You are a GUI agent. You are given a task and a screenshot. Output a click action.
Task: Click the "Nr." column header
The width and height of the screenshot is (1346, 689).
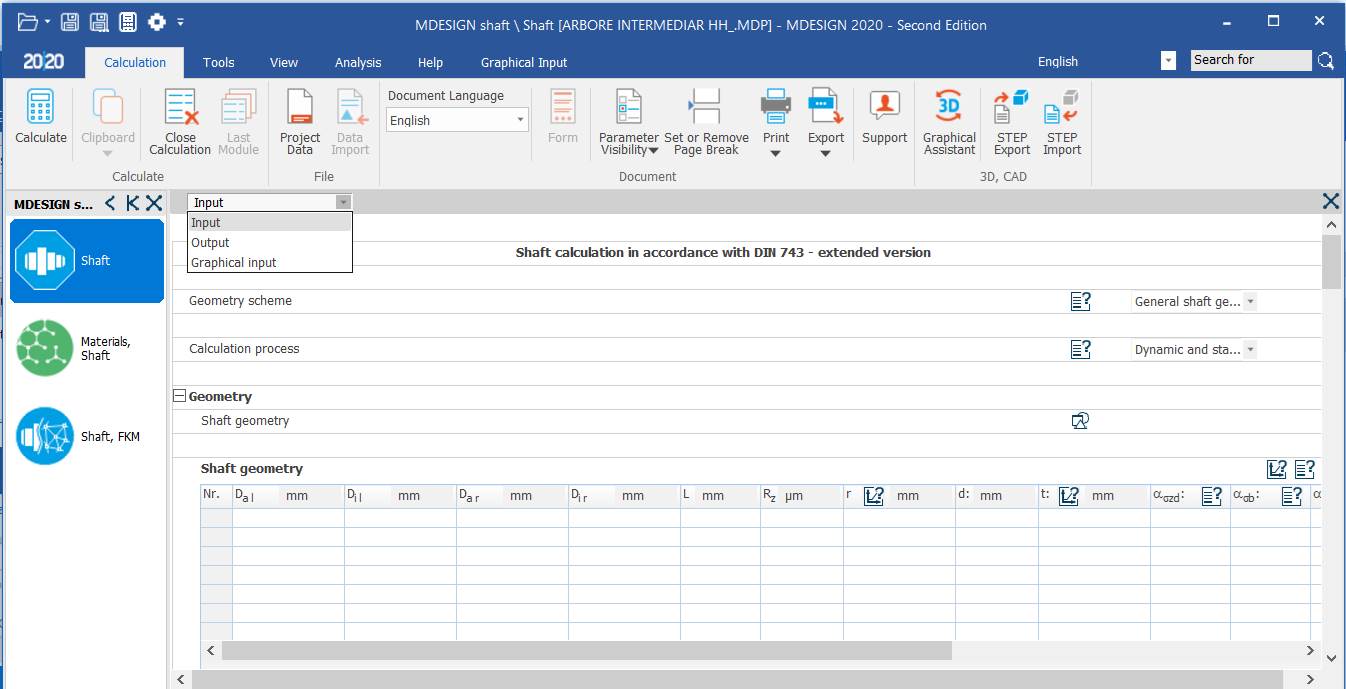(x=216, y=495)
